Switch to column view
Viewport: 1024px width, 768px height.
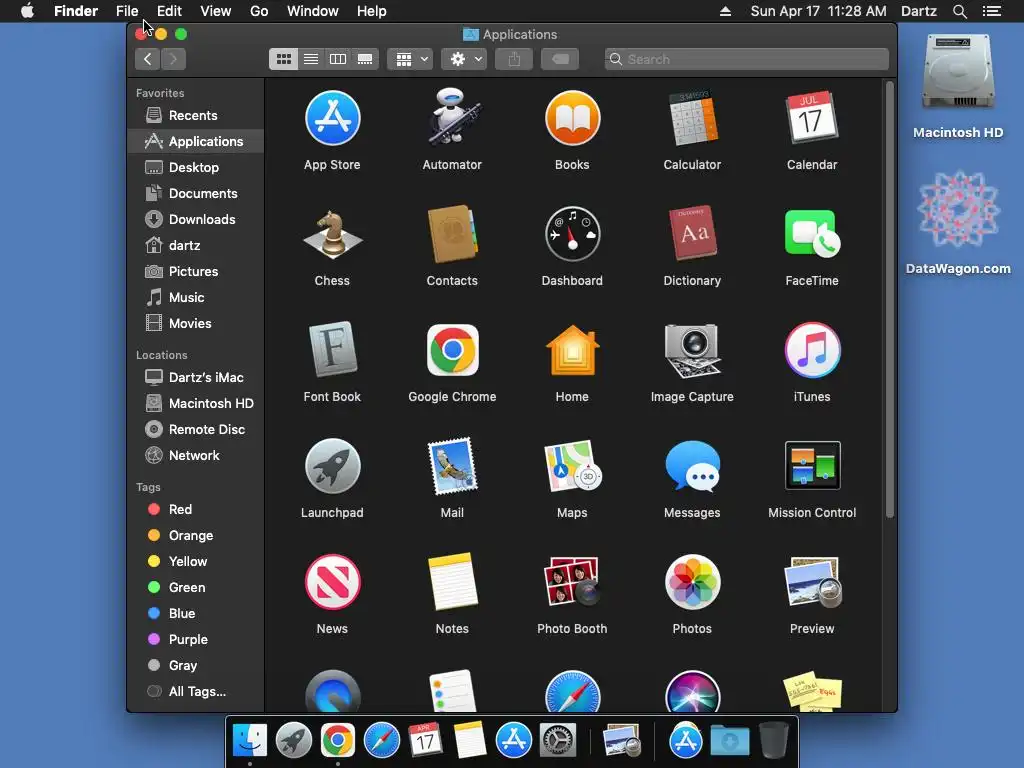tap(338, 59)
